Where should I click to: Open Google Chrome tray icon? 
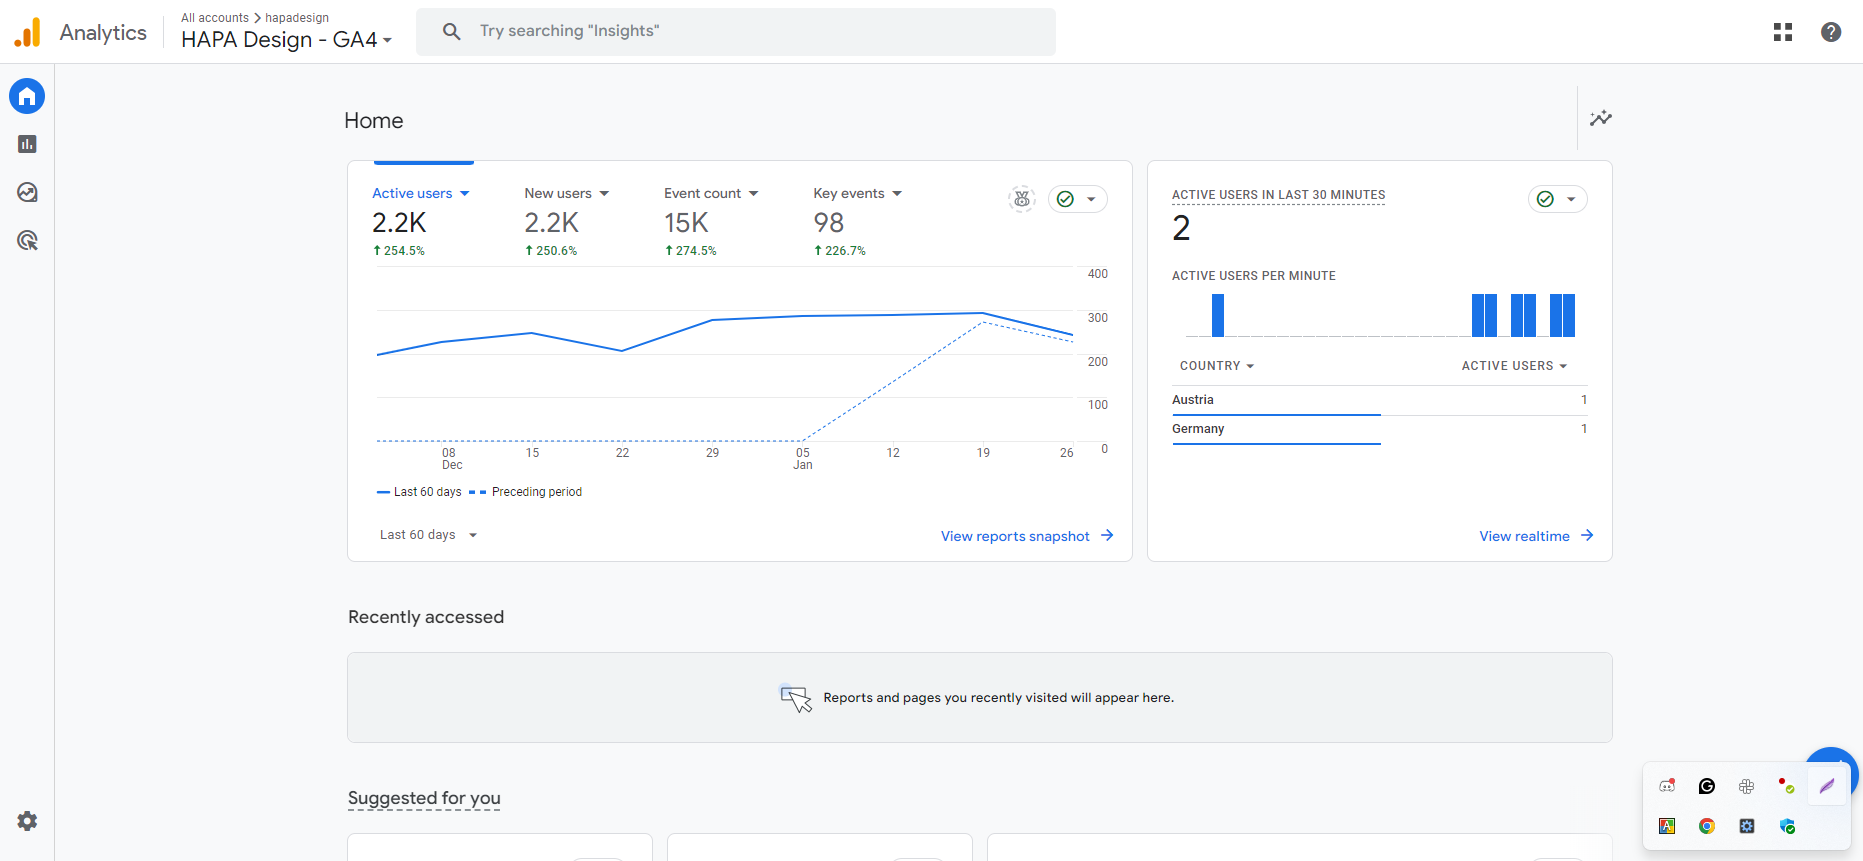(1707, 826)
